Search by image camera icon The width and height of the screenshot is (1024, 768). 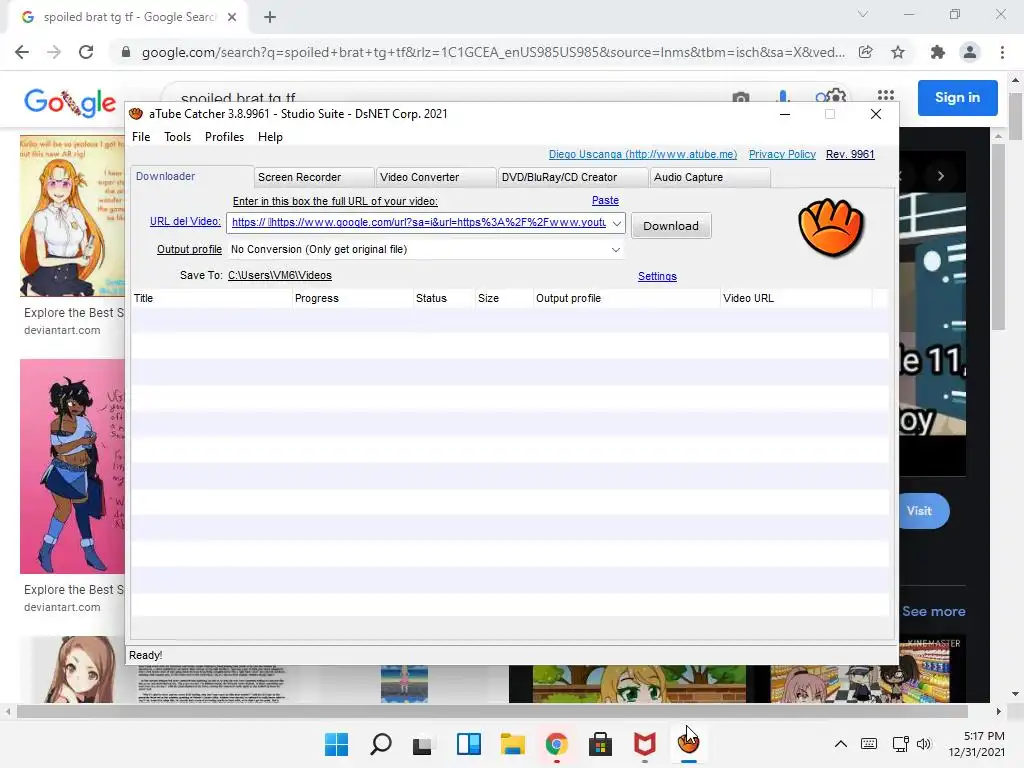(741, 98)
